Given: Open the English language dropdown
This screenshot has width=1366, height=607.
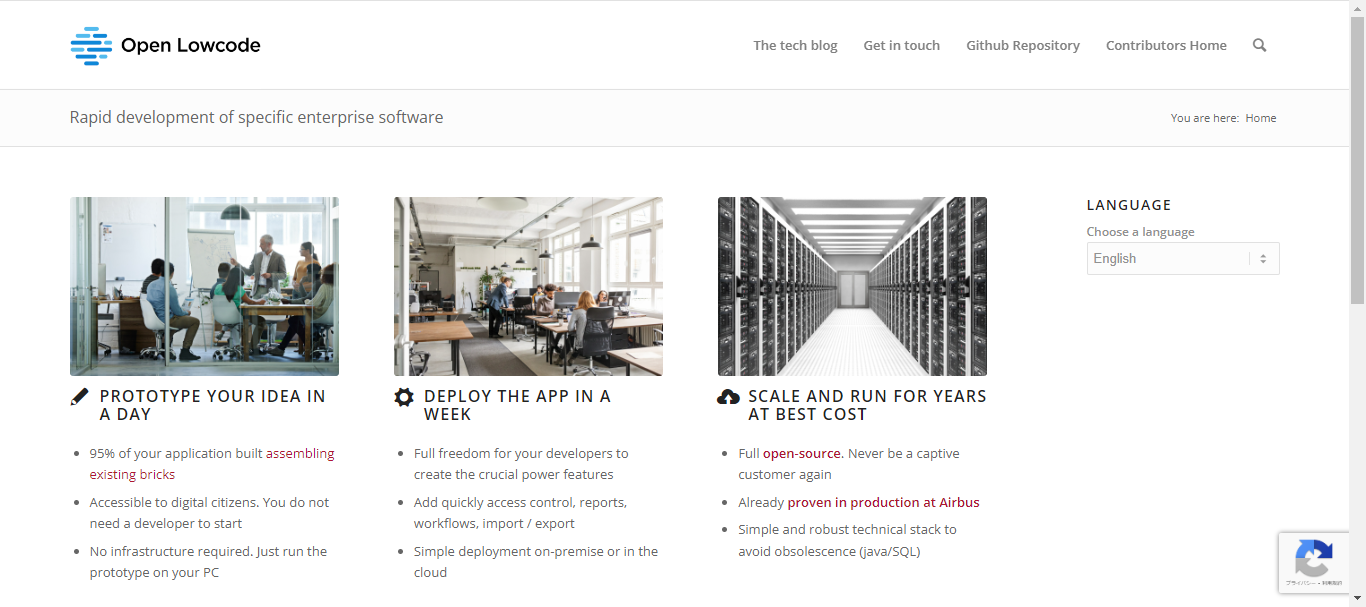Looking at the screenshot, I should pos(1168,258).
